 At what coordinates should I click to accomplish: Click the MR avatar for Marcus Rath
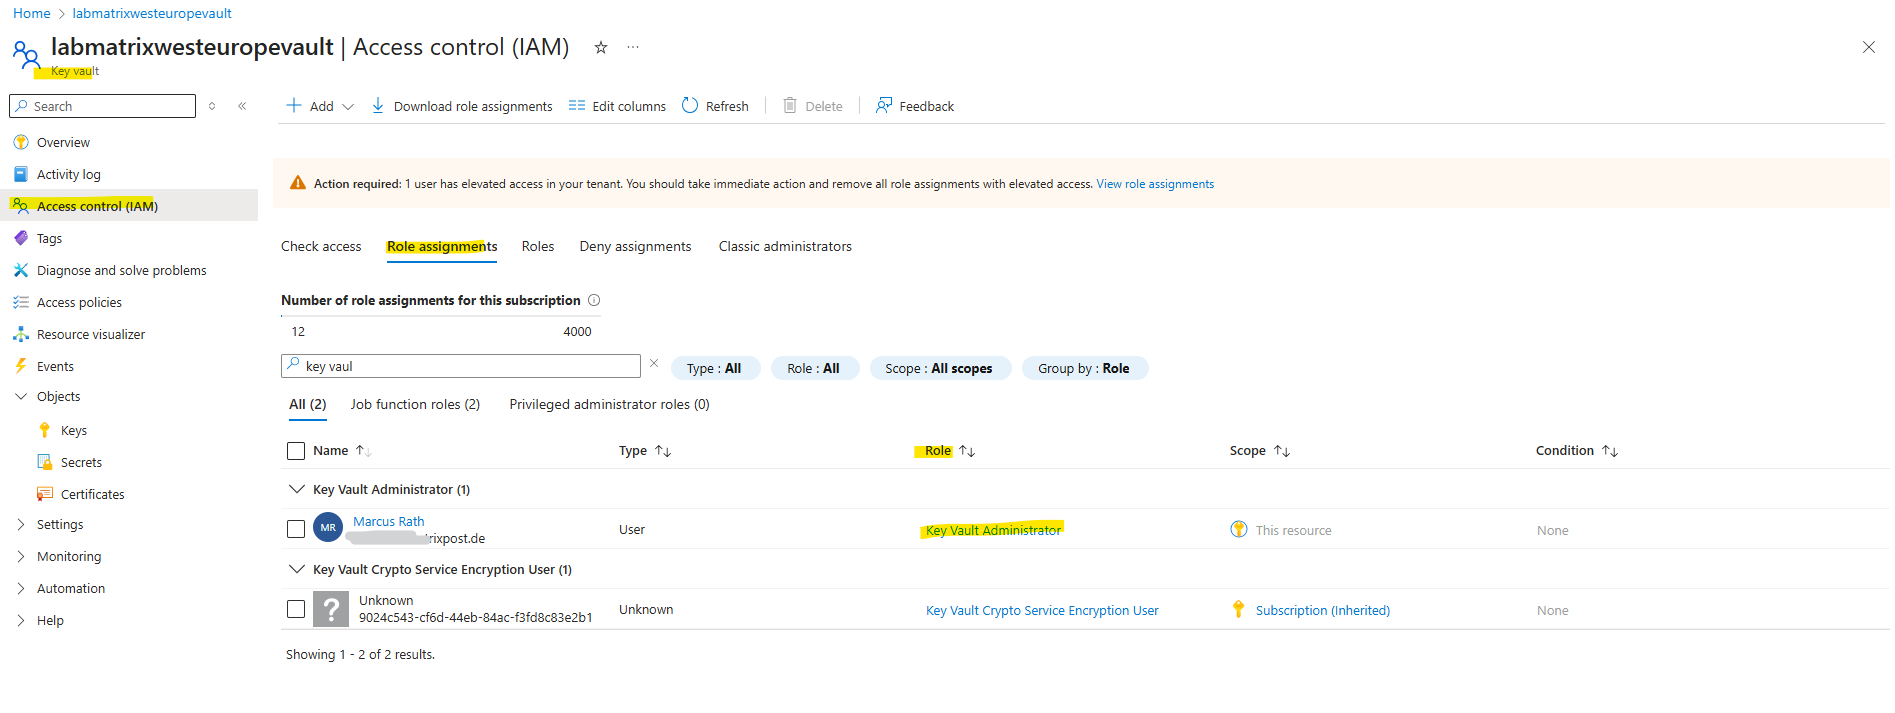click(x=328, y=527)
